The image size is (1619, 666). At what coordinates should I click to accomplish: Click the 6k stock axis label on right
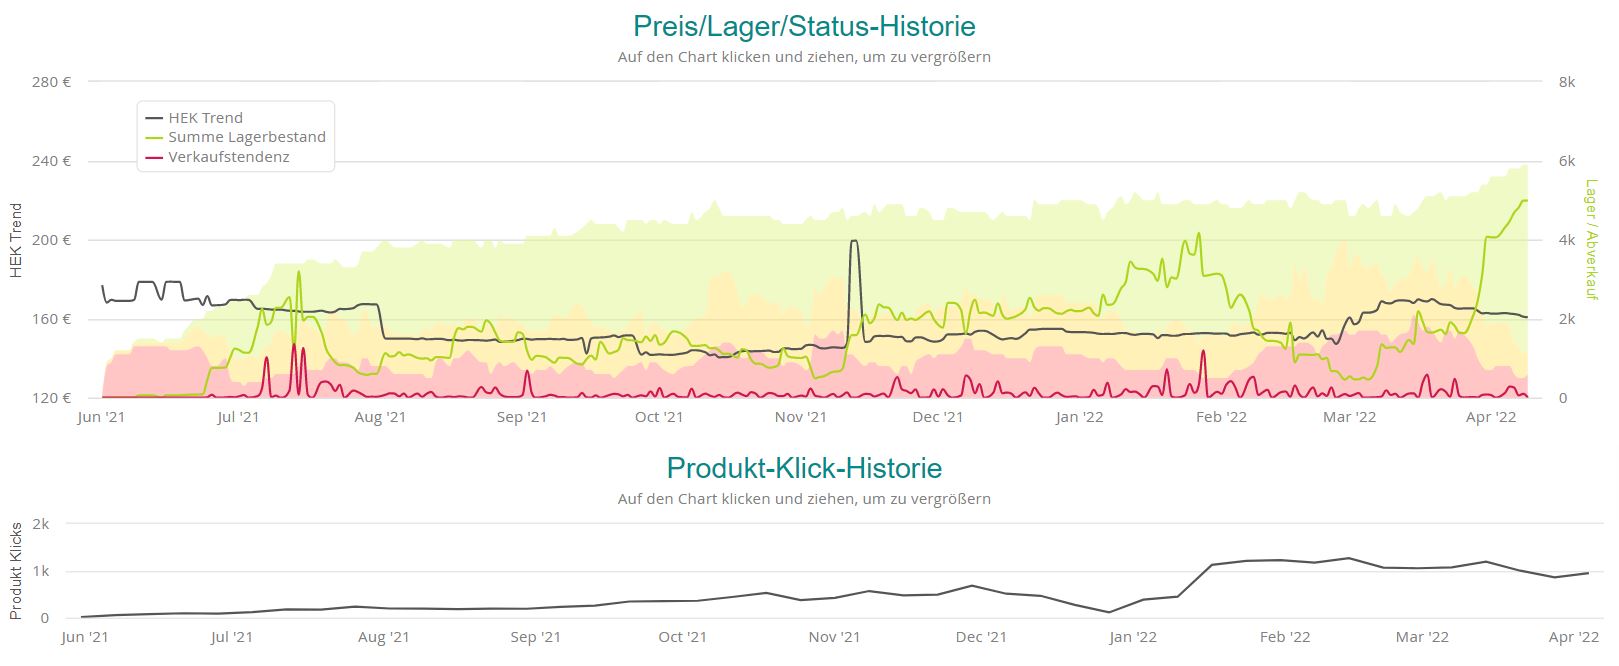[1566, 161]
